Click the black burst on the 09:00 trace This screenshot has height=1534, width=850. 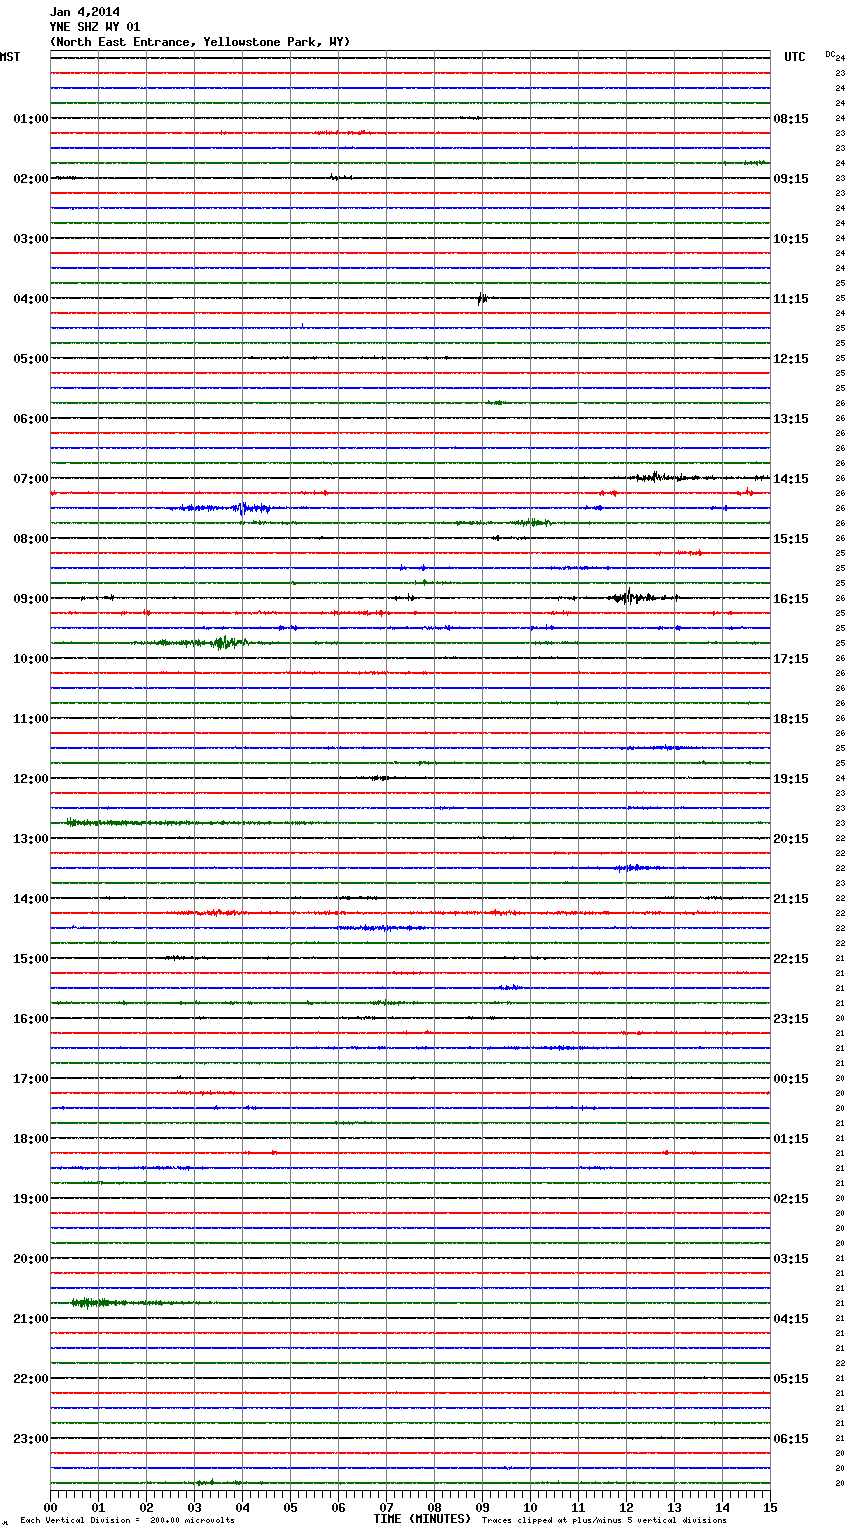[x=630, y=597]
